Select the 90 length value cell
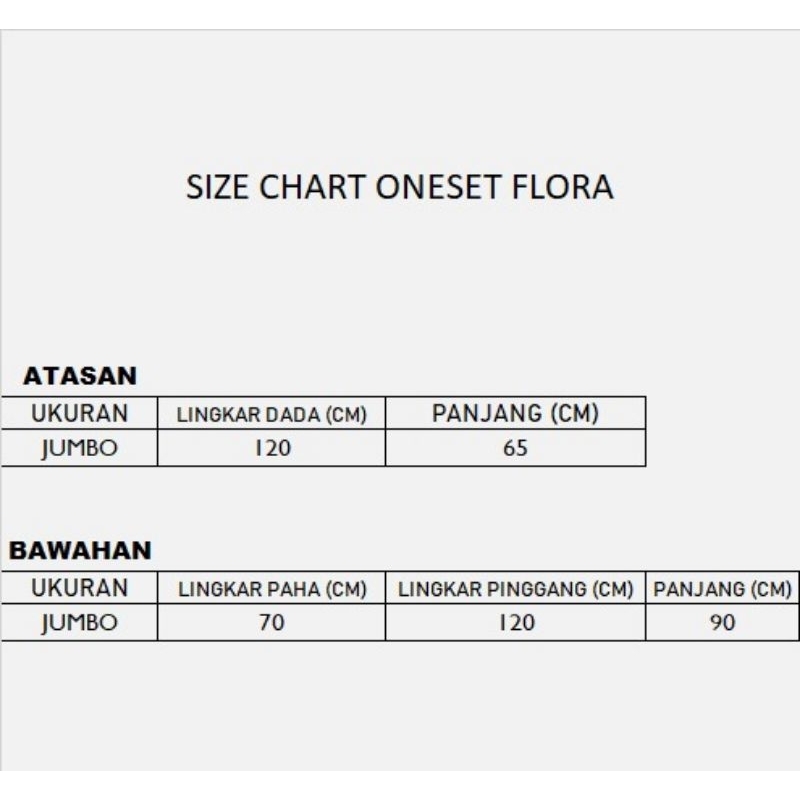800x800 pixels. (722, 623)
